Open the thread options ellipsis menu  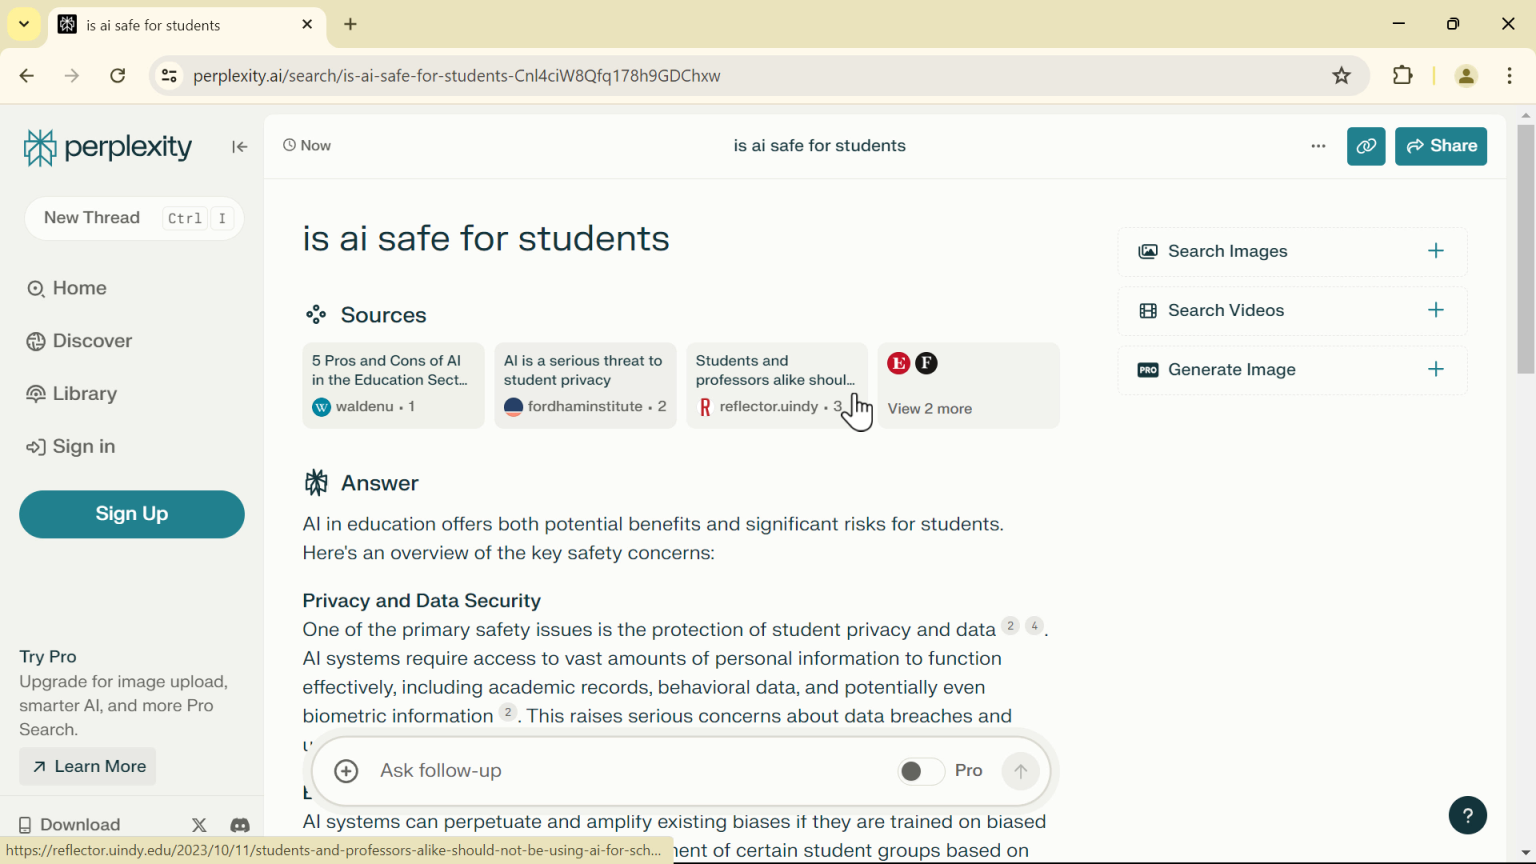coord(1318,146)
